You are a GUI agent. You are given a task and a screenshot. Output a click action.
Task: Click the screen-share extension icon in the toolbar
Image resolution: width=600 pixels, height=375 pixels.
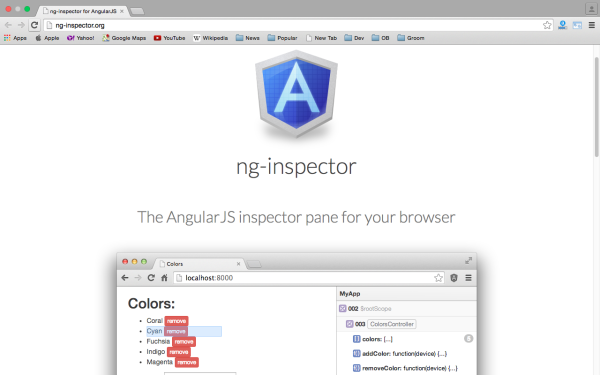577,25
